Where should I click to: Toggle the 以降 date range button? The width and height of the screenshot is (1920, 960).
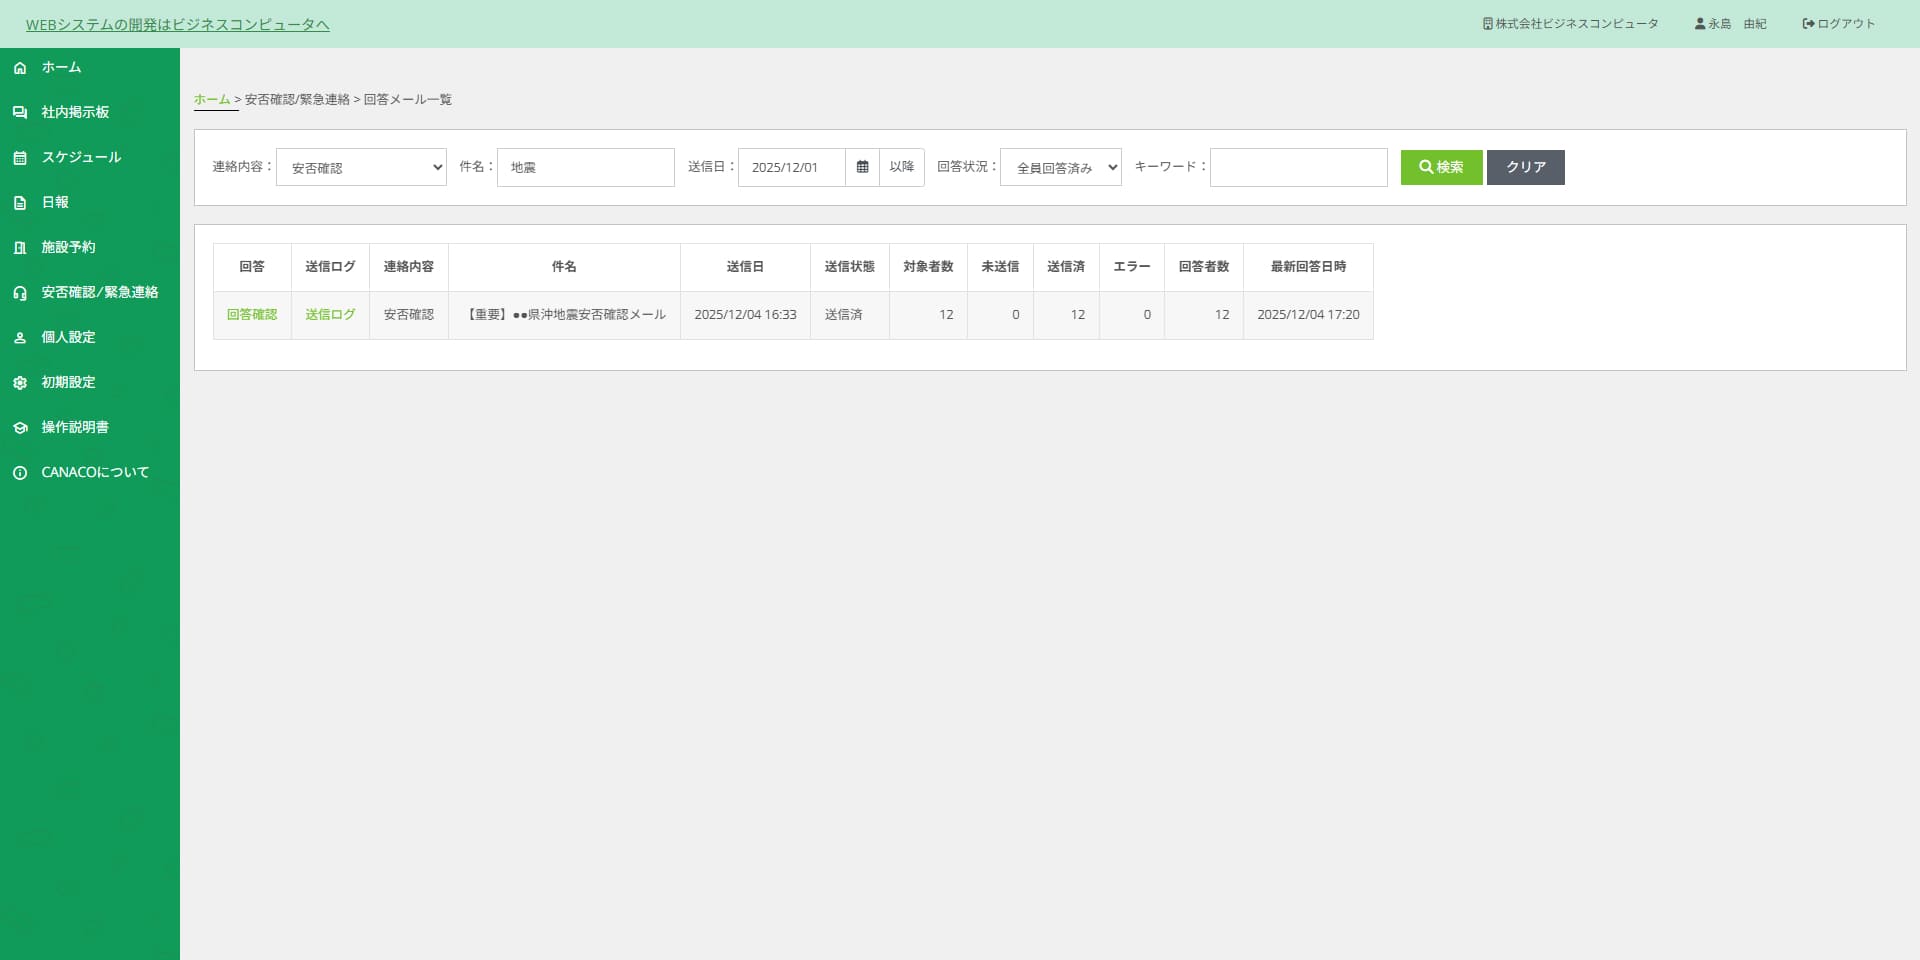click(901, 167)
